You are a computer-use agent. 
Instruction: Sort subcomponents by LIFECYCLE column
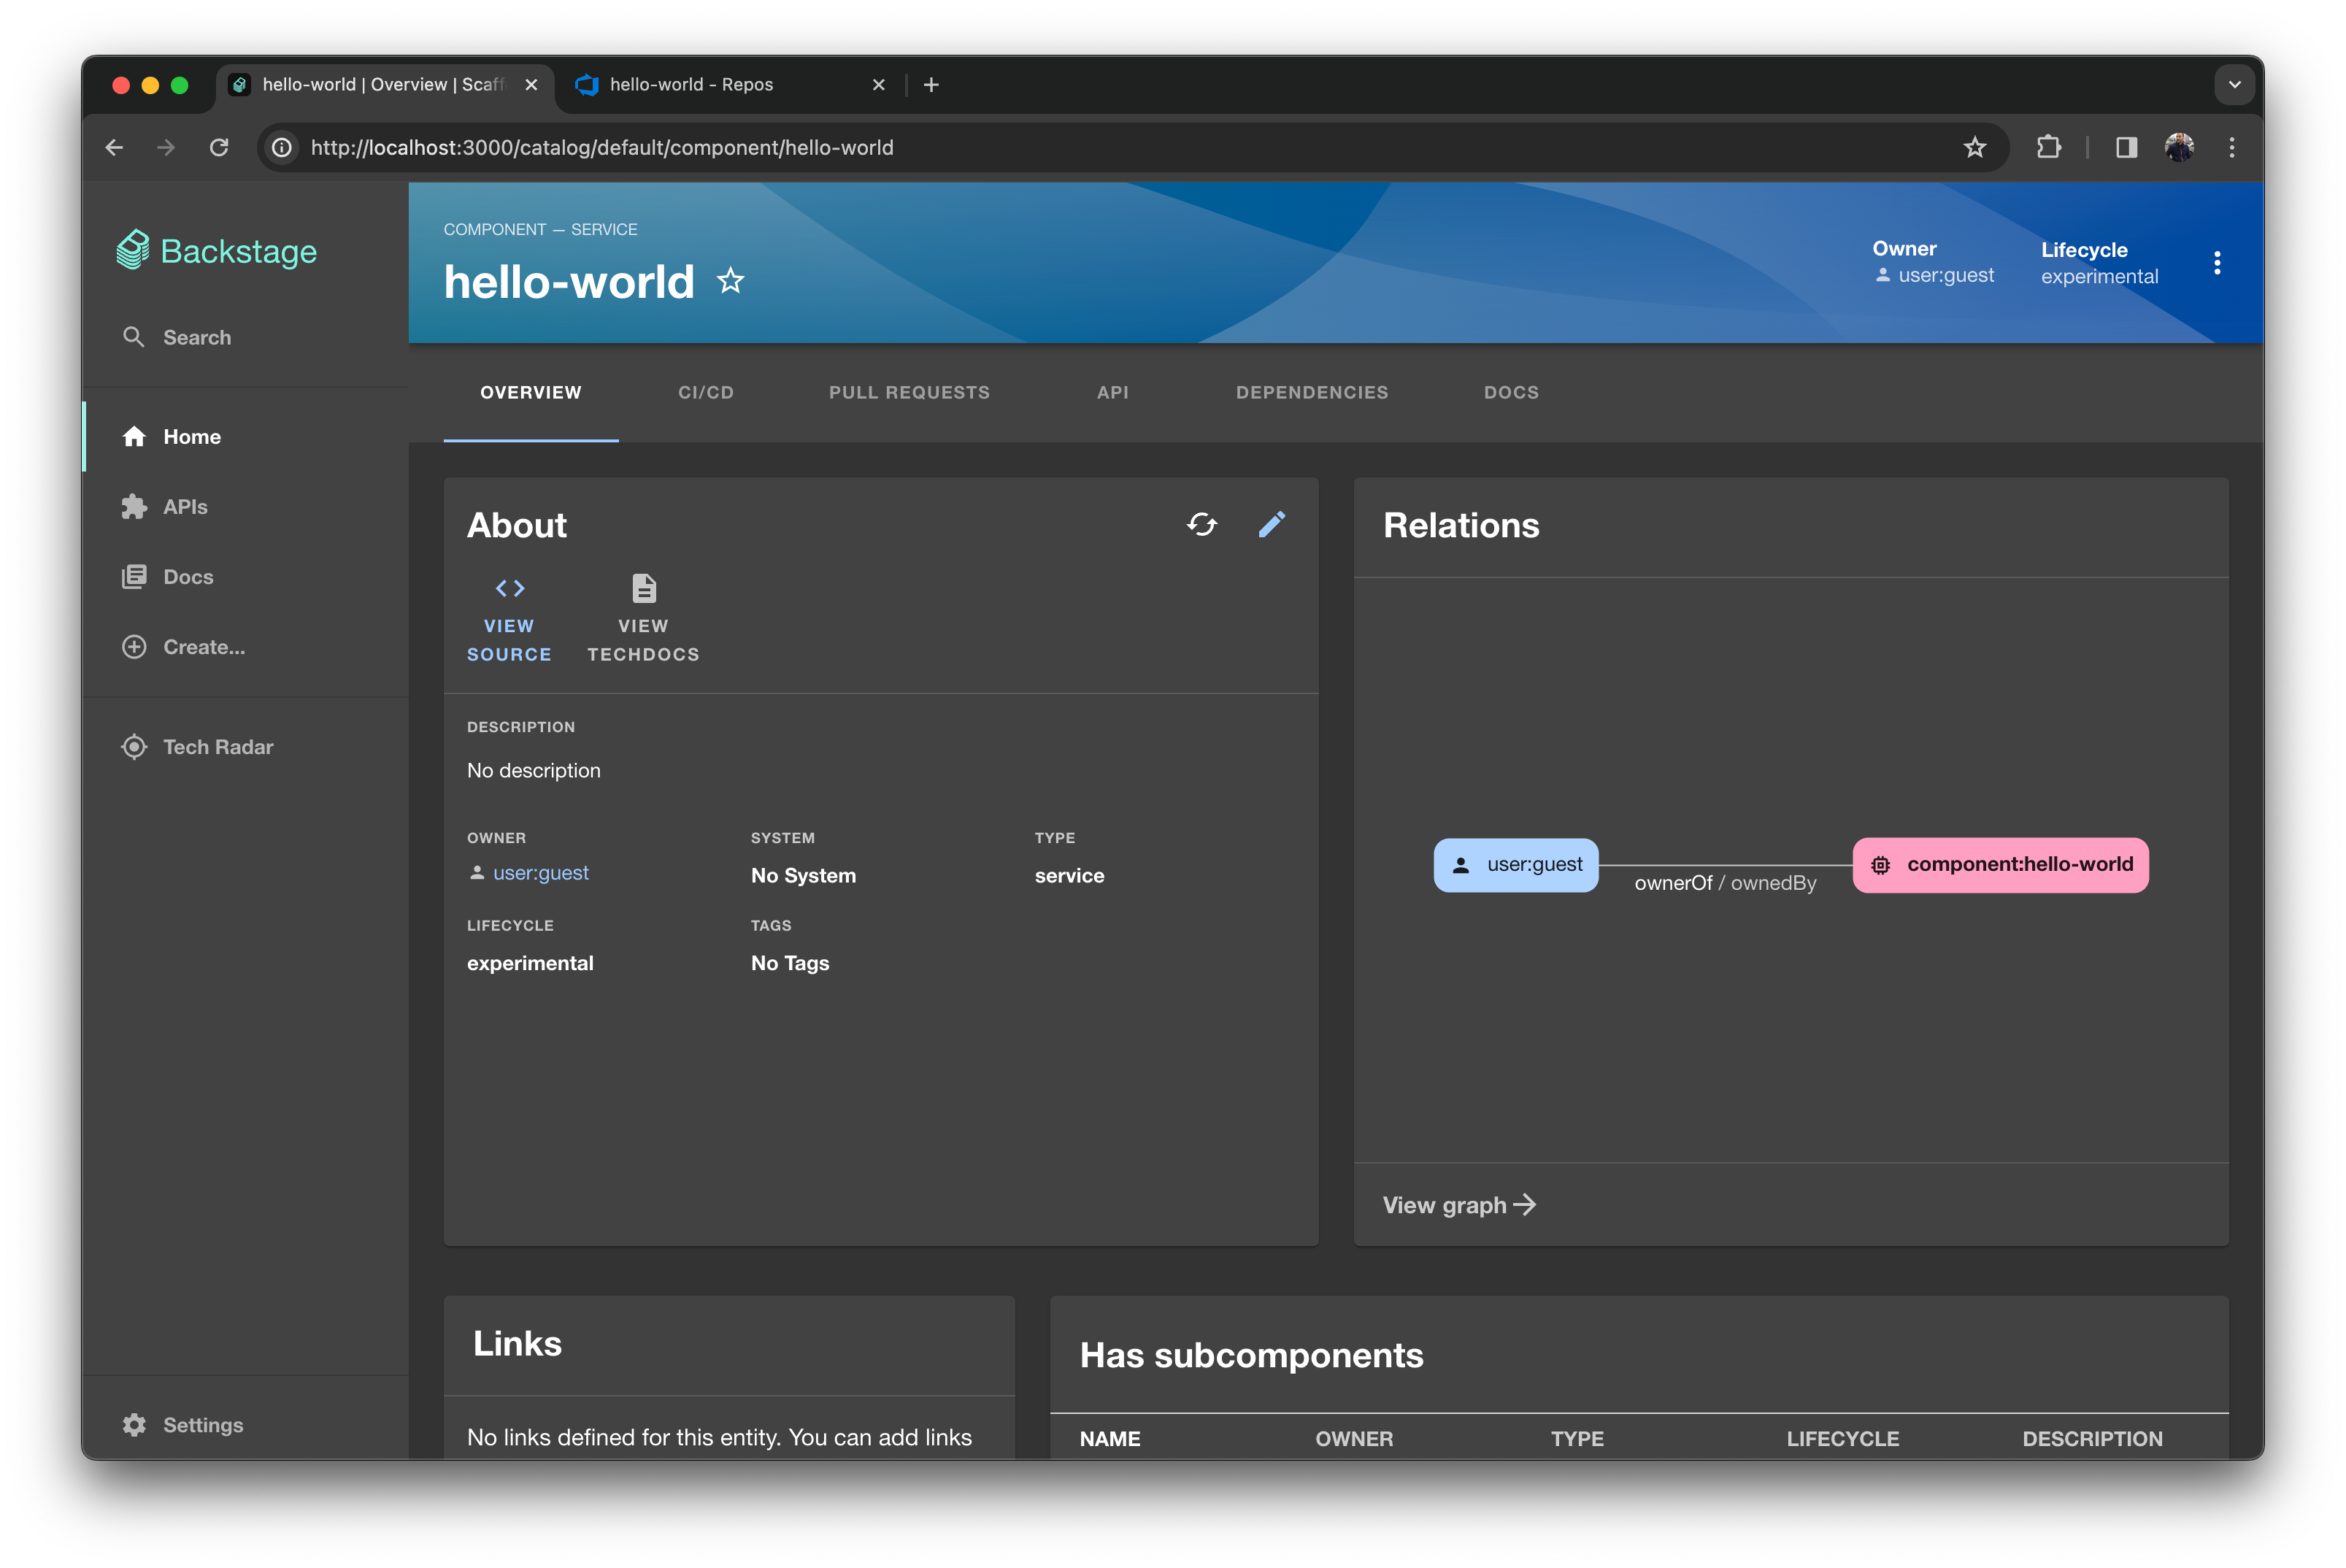tap(1843, 1439)
